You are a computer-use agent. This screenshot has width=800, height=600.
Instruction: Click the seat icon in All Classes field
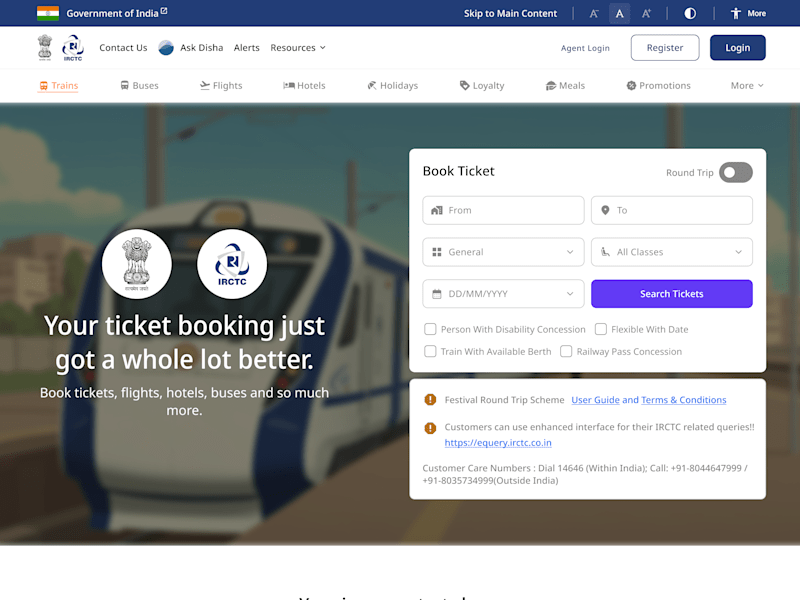(x=605, y=252)
